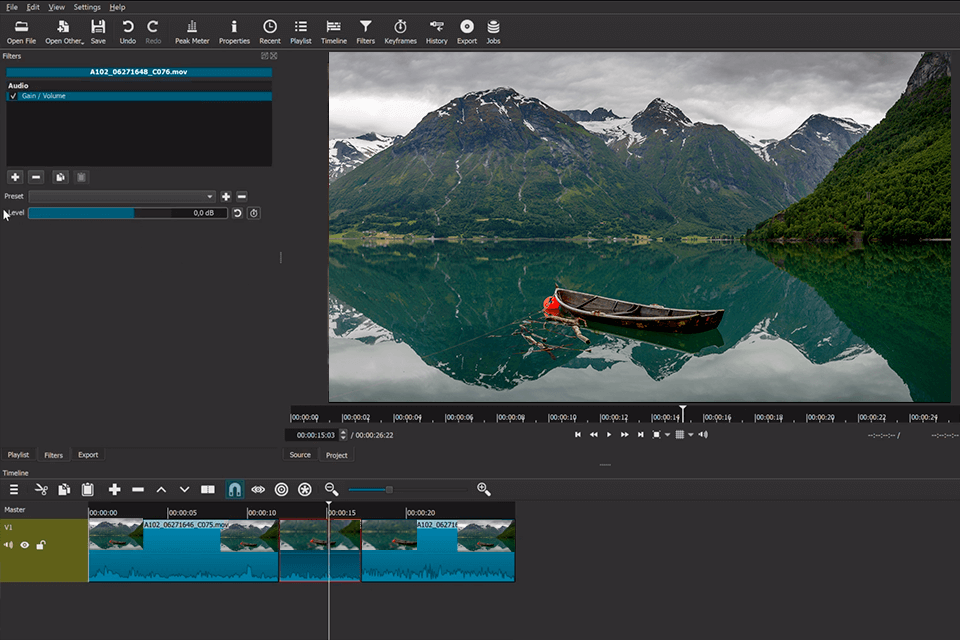Click the scissors cut icon in timeline

click(41, 489)
